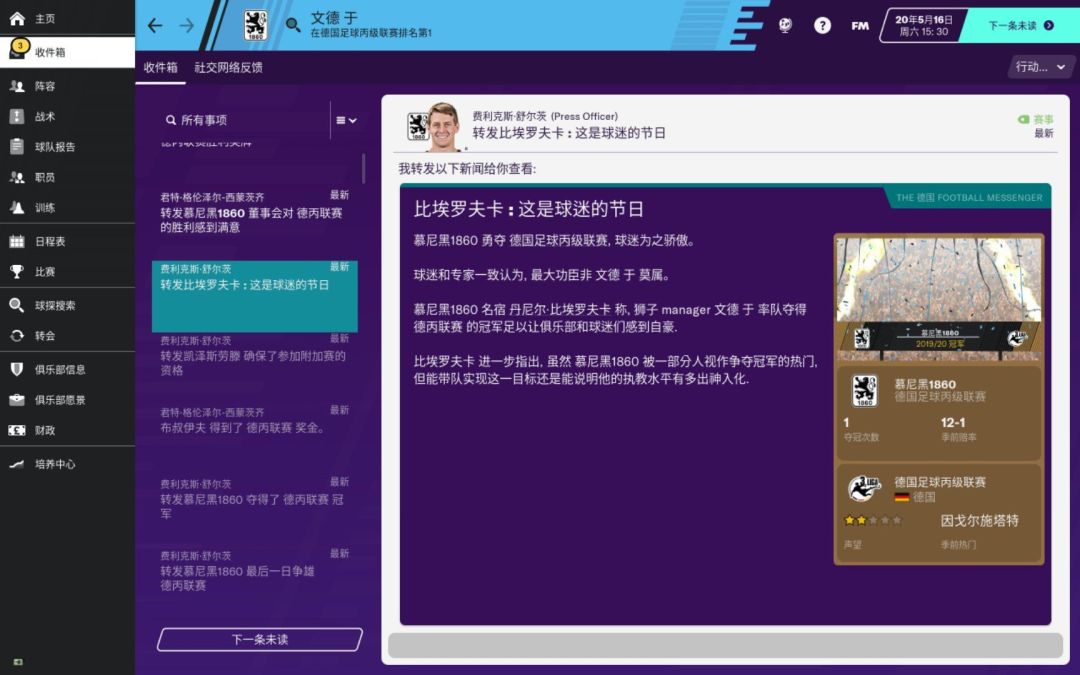Expand the 行动... actions dropdown
This screenshot has width=1080, height=675.
tap(1040, 67)
